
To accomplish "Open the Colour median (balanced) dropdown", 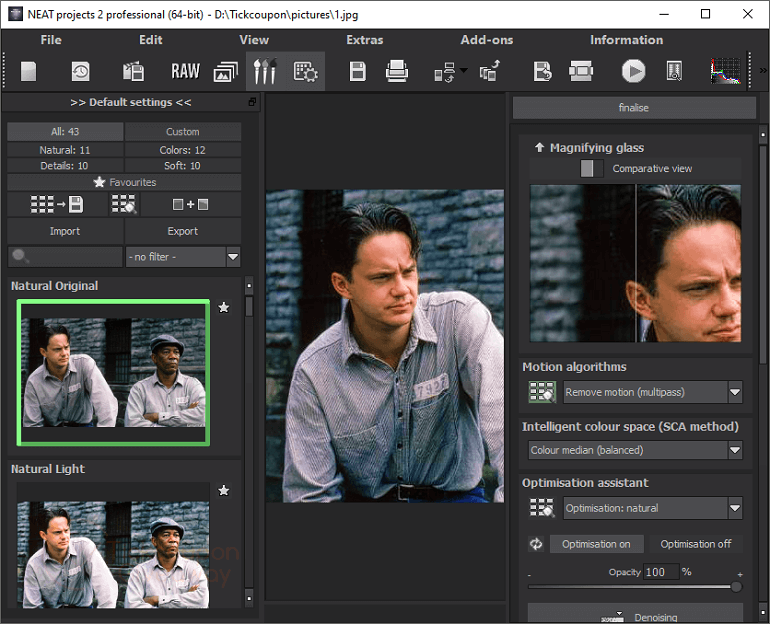I will coord(635,450).
